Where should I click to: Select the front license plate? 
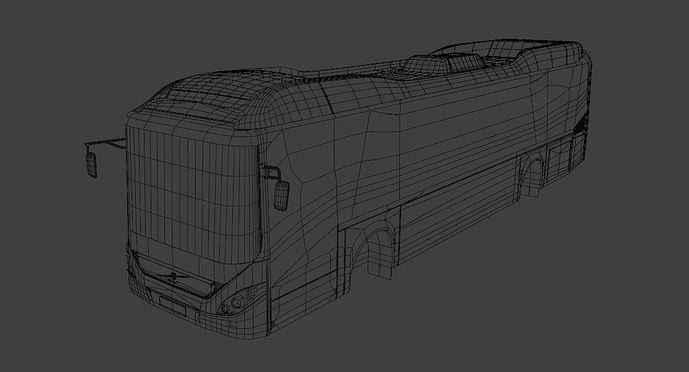tap(172, 306)
